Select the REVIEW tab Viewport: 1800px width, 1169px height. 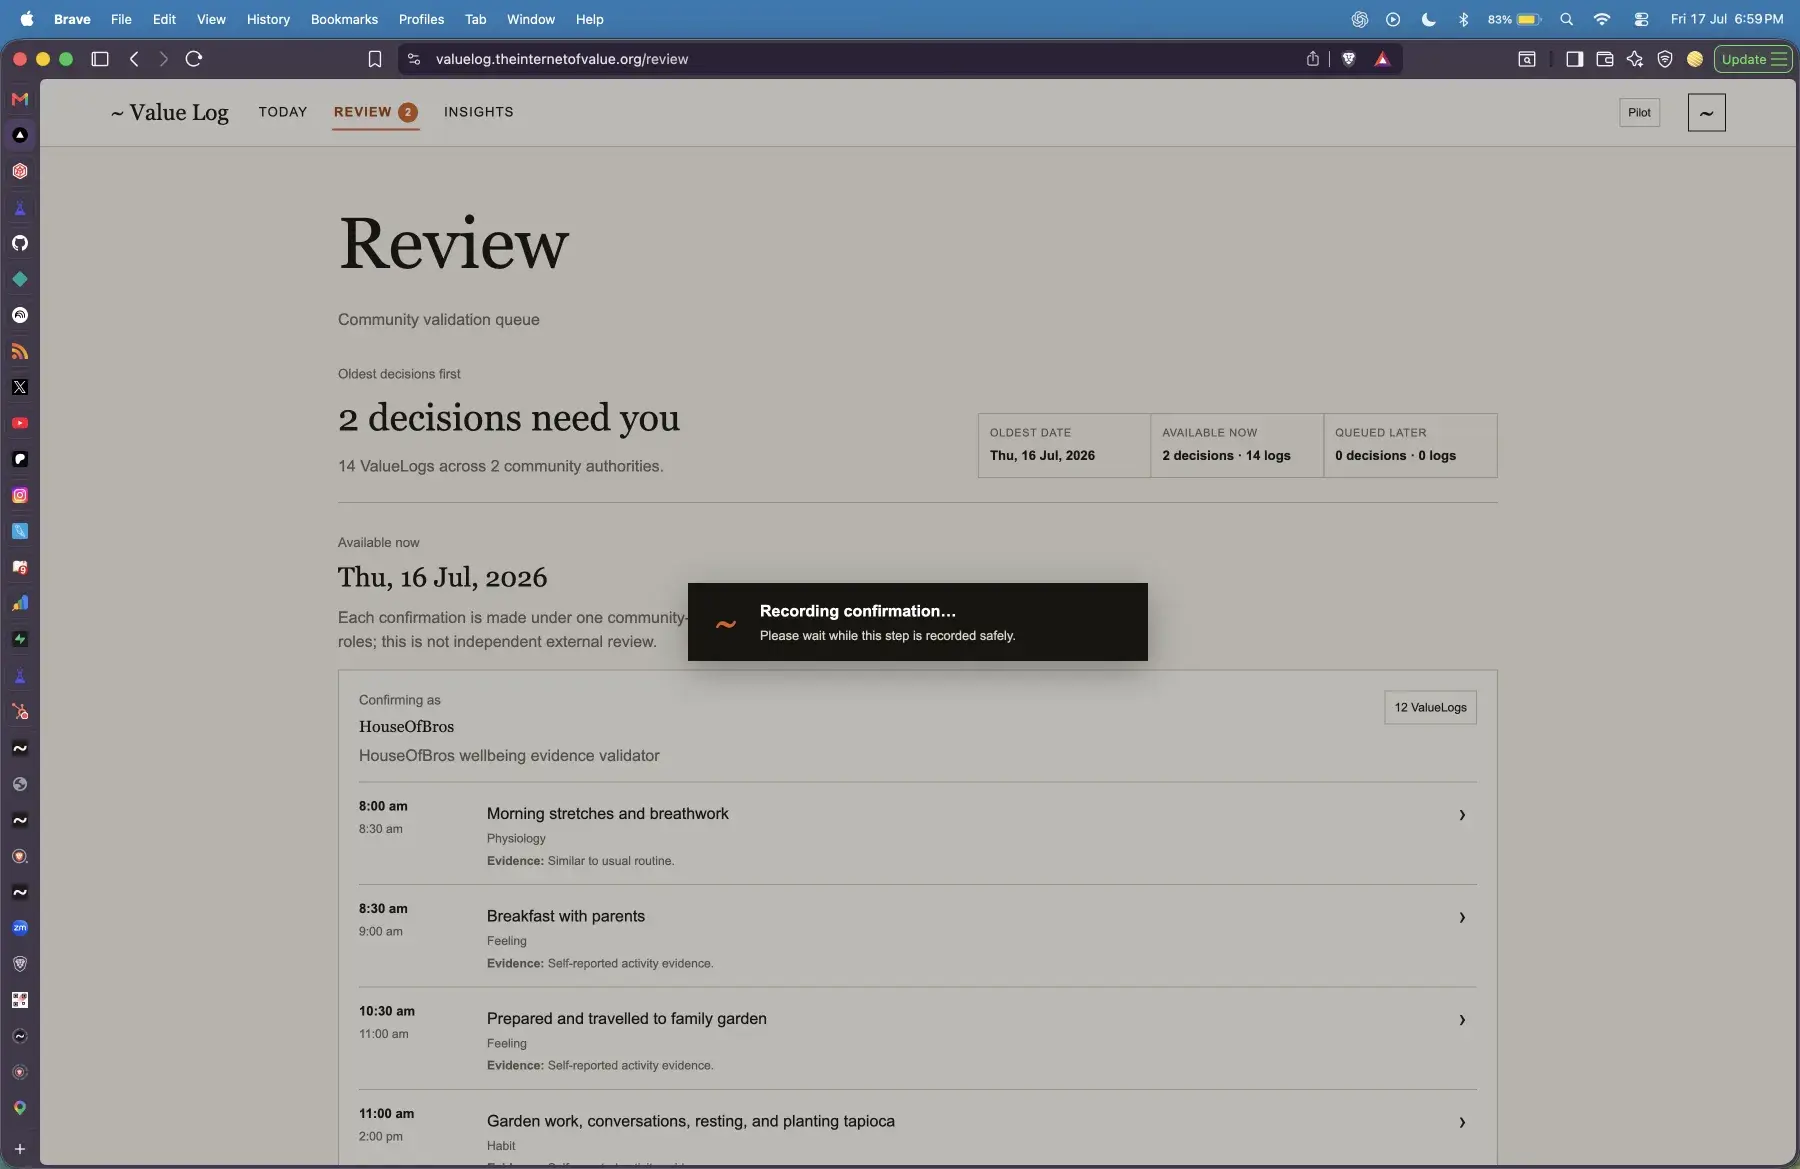click(x=375, y=112)
